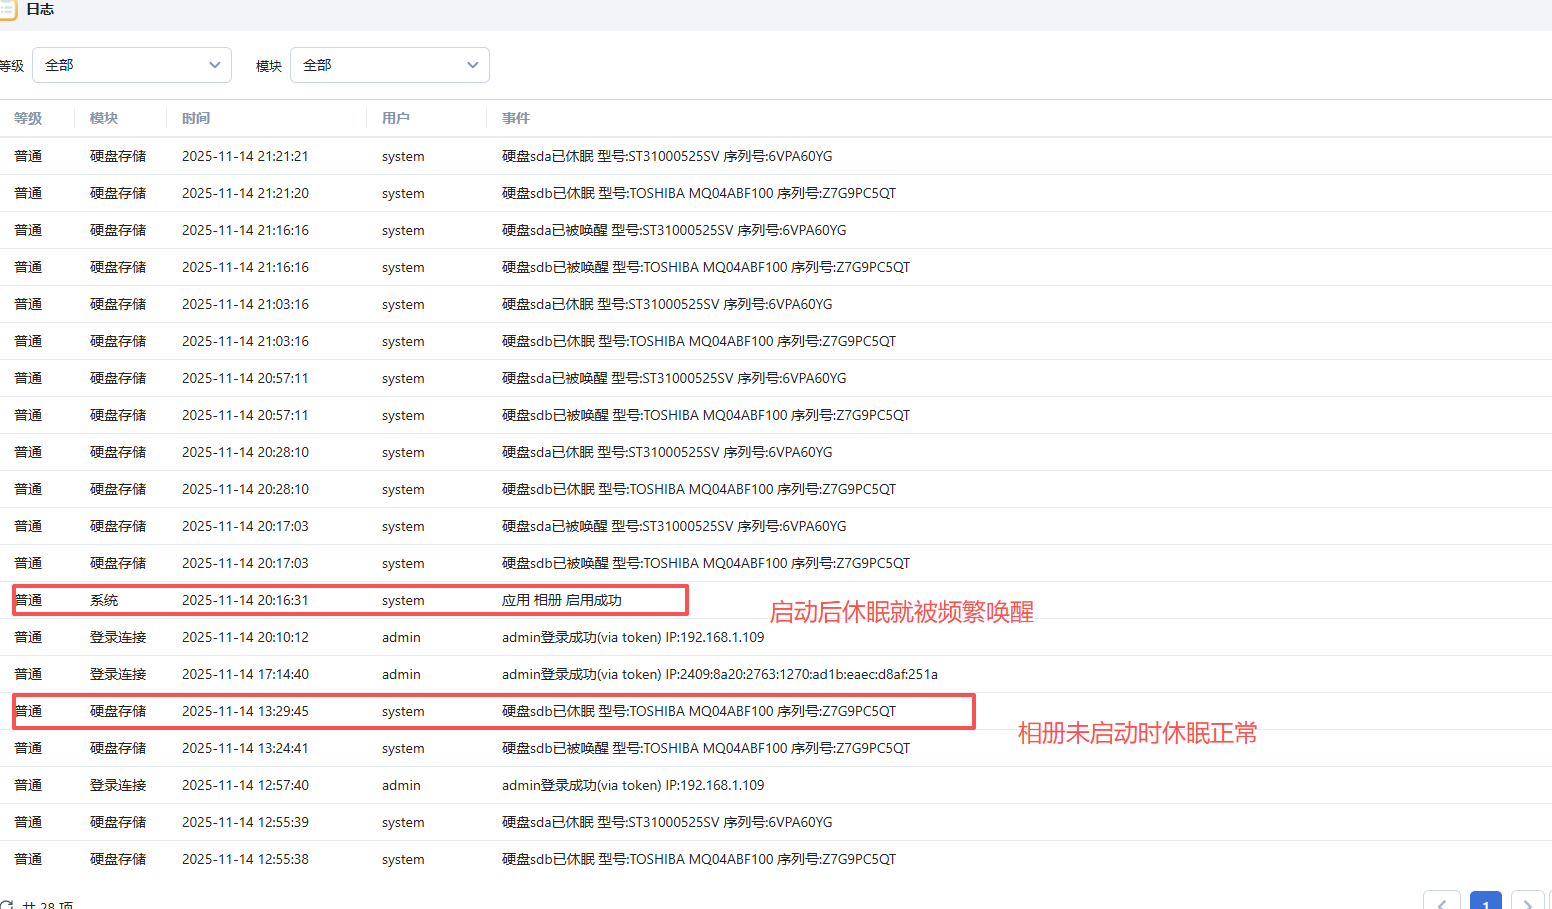Click the 系统 module cell
This screenshot has height=909, width=1552.
point(104,600)
